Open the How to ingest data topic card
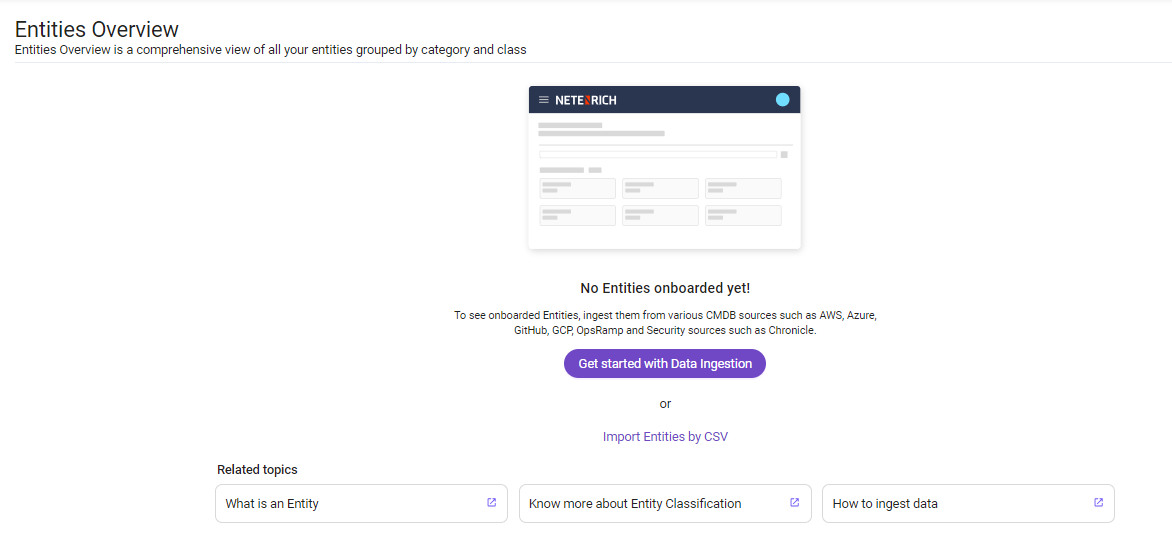 [x=968, y=503]
